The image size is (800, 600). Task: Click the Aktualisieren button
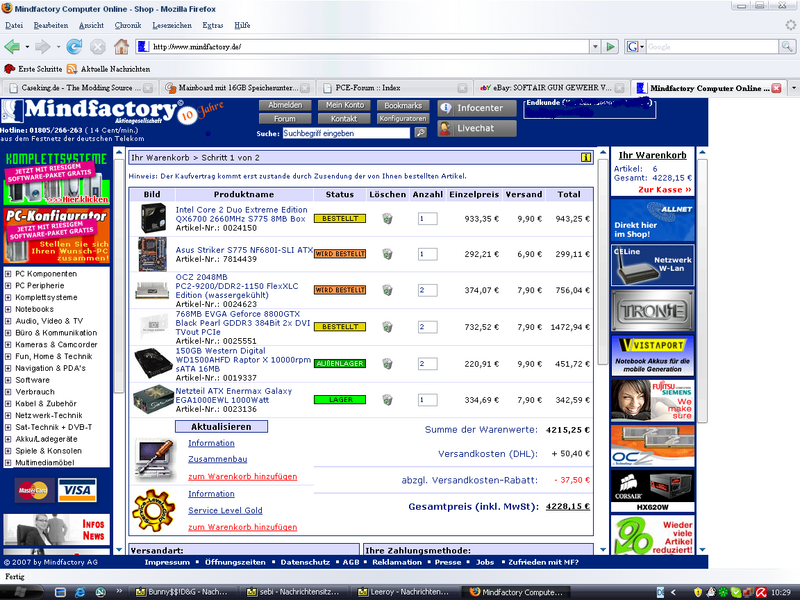pos(221,427)
